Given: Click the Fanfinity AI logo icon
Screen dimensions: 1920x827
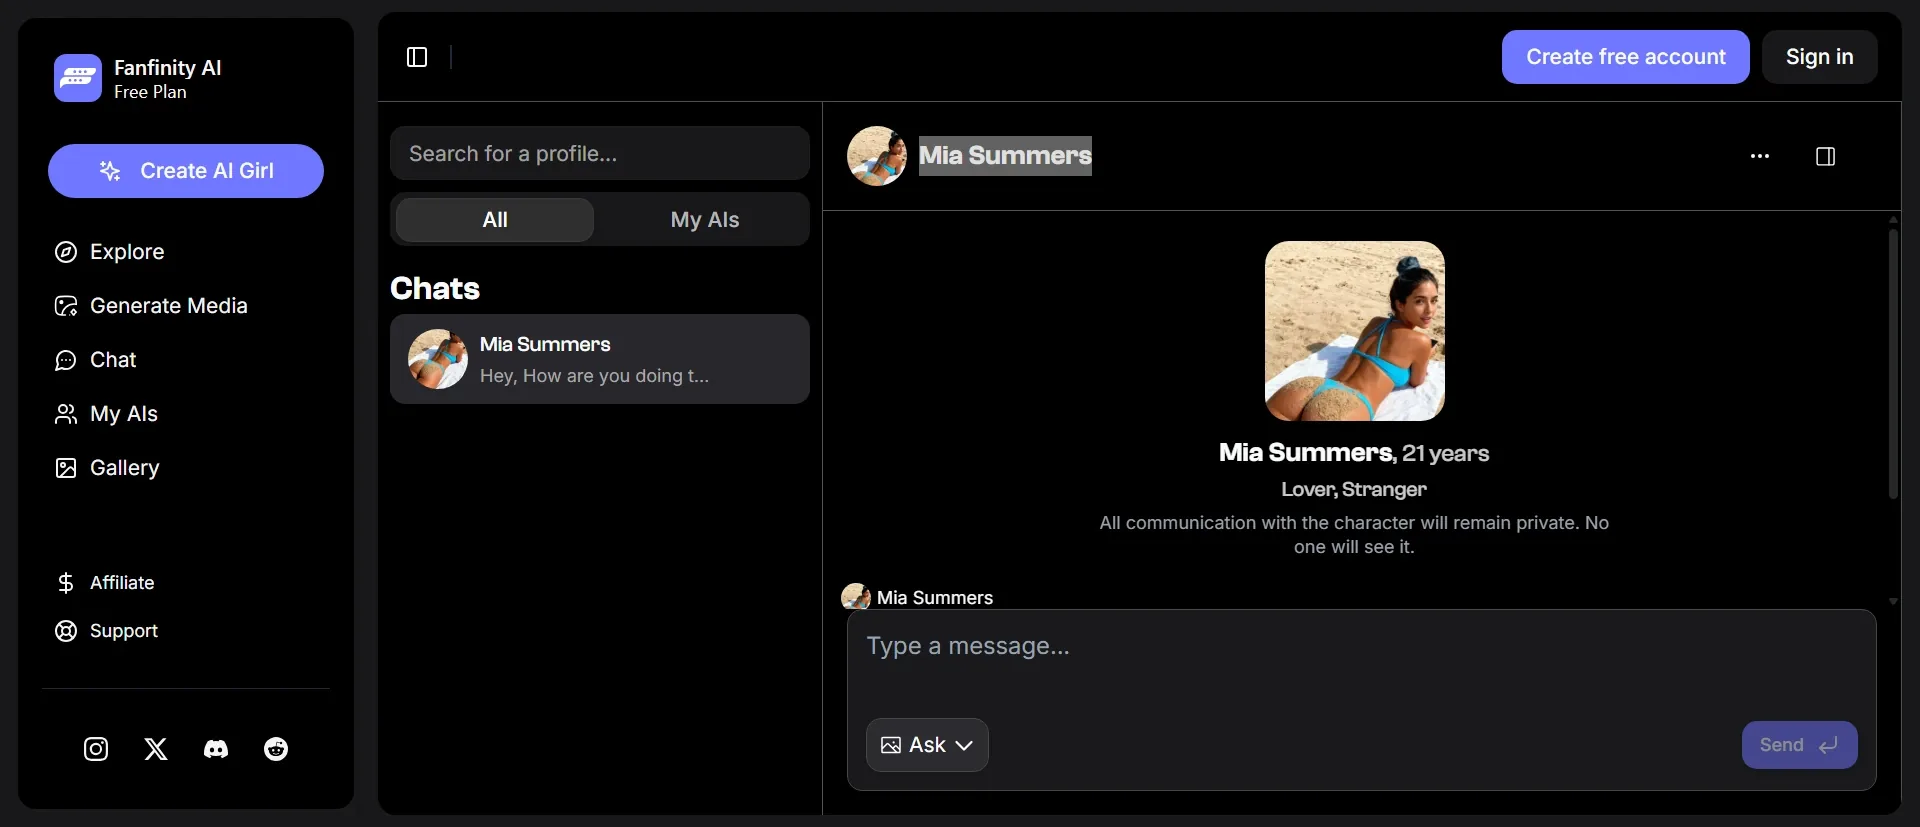Looking at the screenshot, I should pyautogui.click(x=78, y=78).
